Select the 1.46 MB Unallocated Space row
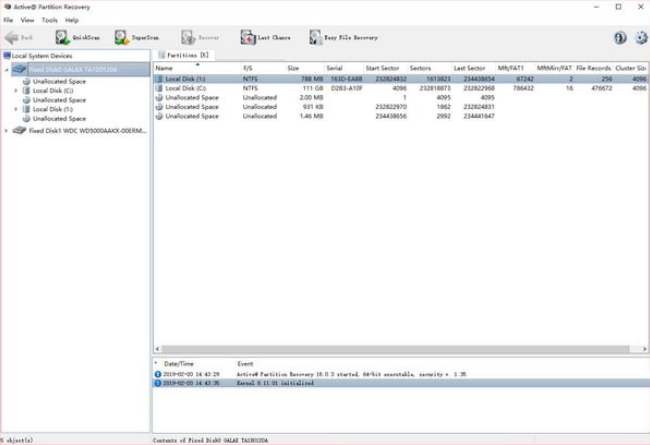 (x=400, y=116)
